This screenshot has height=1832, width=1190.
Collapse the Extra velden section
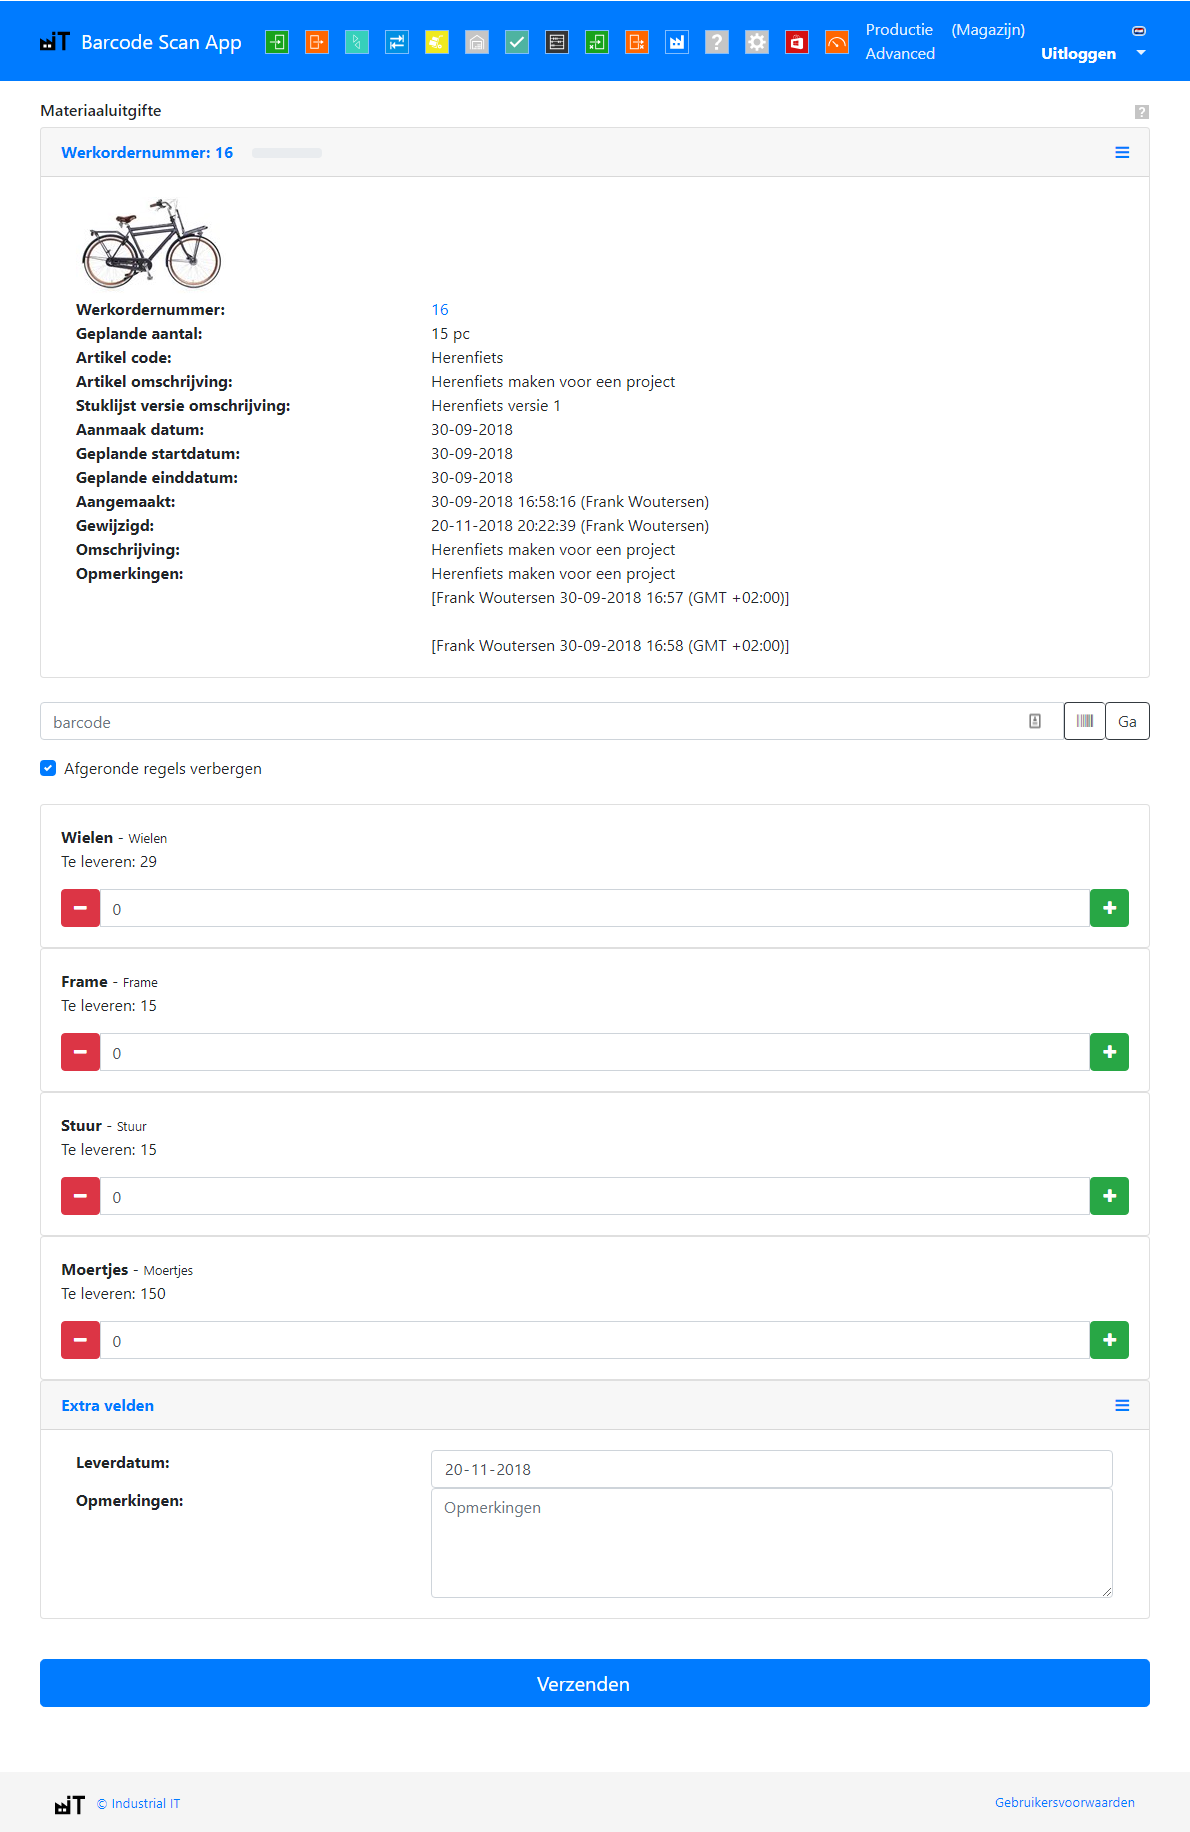pyautogui.click(x=1122, y=1406)
